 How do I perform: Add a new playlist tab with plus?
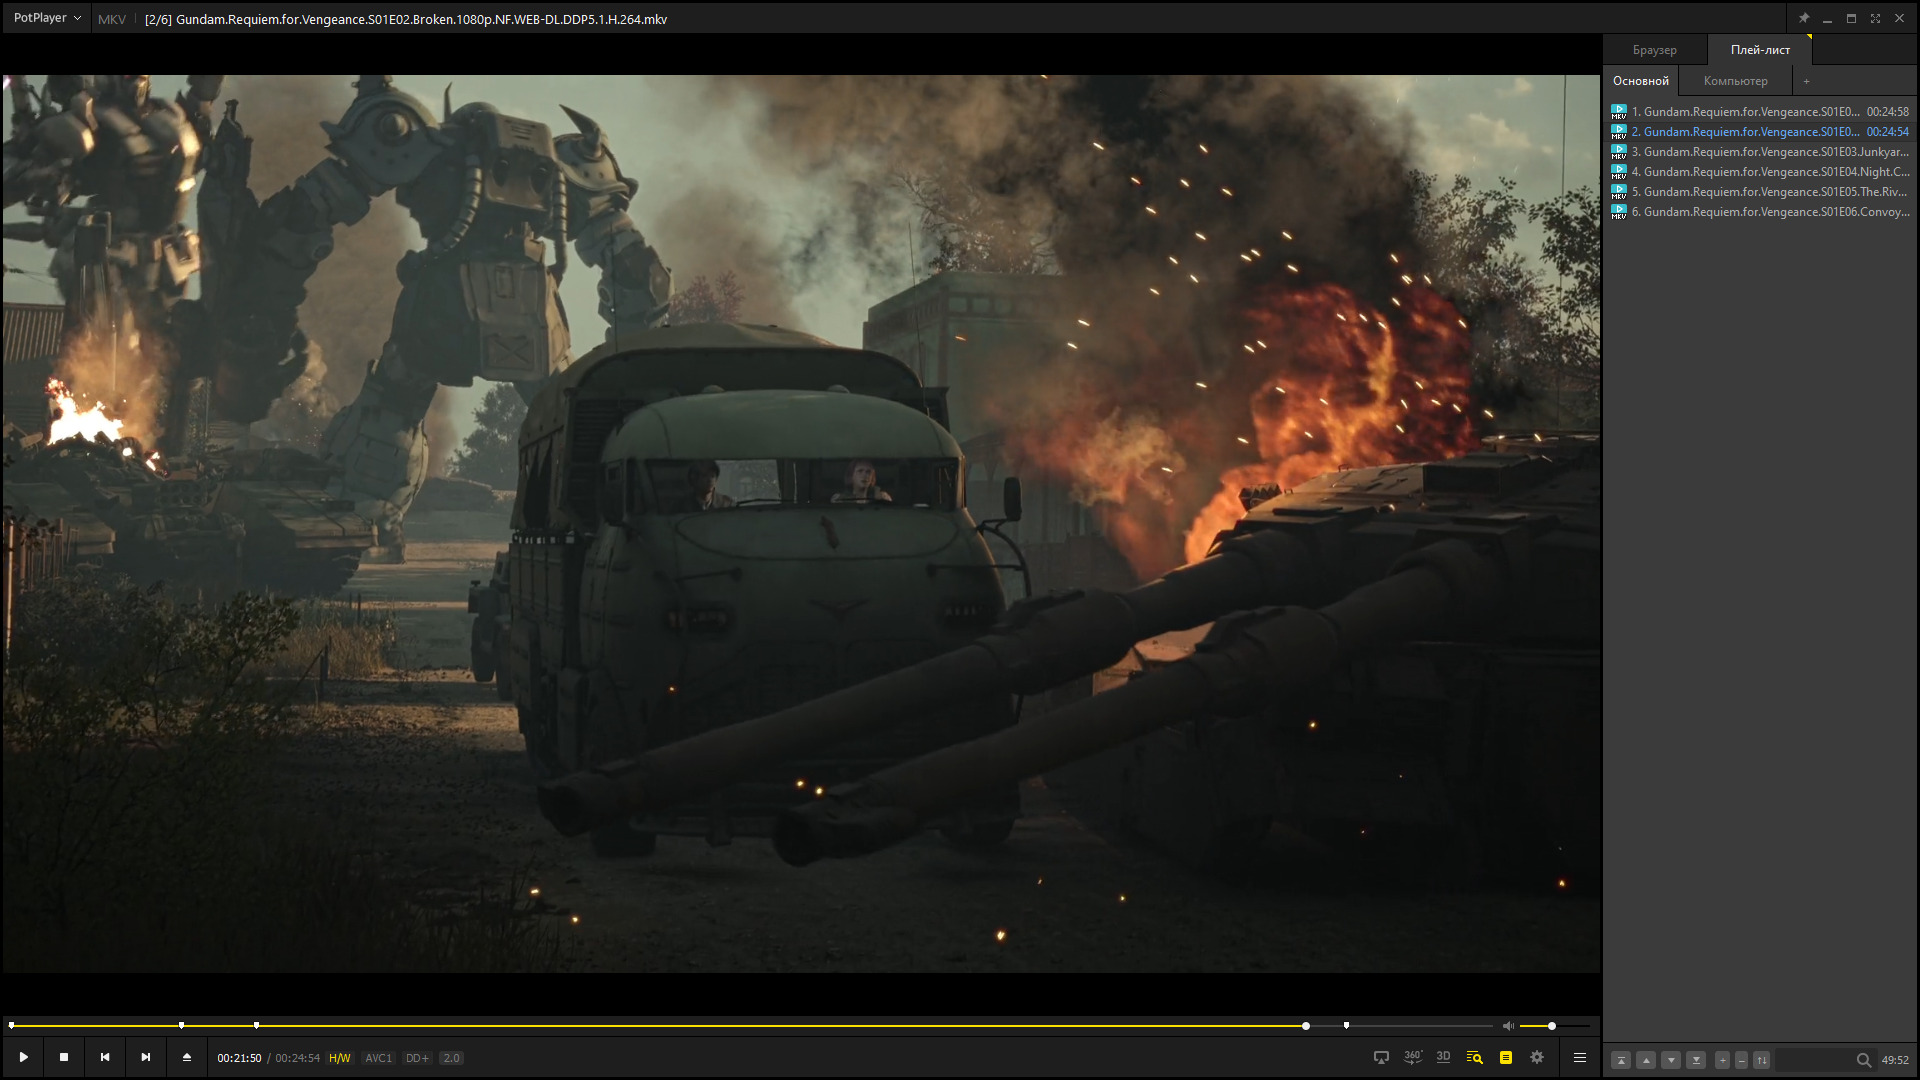(1806, 81)
